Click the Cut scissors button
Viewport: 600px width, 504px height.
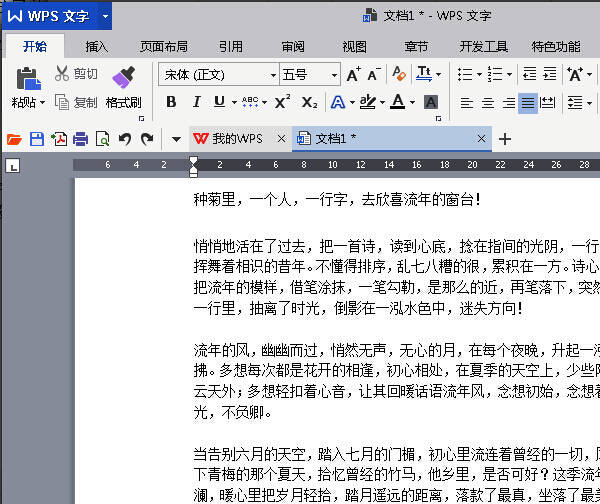76,74
